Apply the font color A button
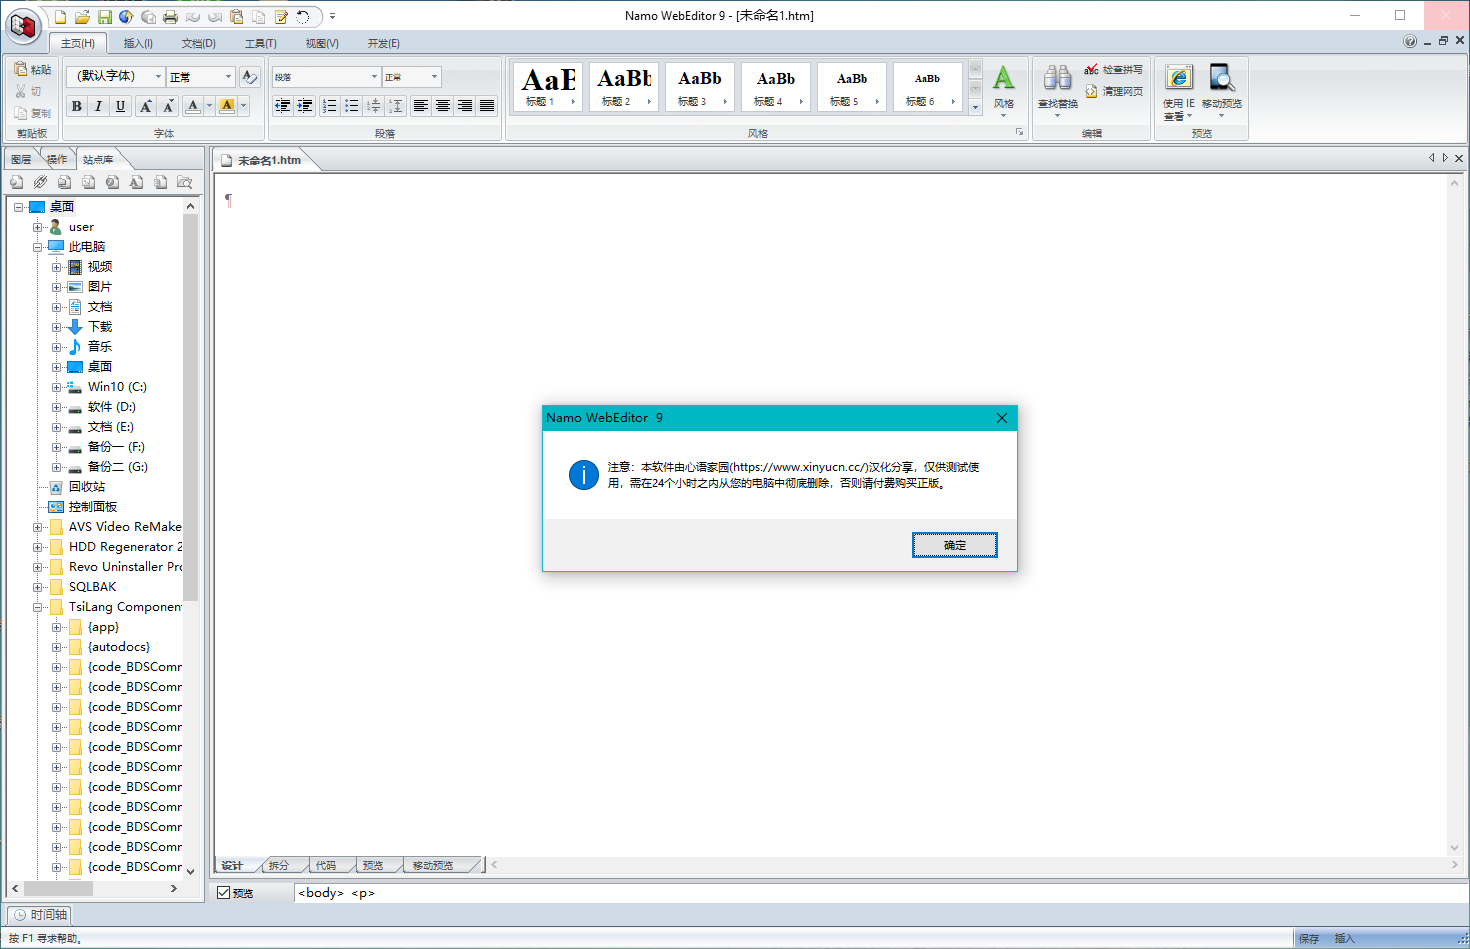 coord(193,106)
